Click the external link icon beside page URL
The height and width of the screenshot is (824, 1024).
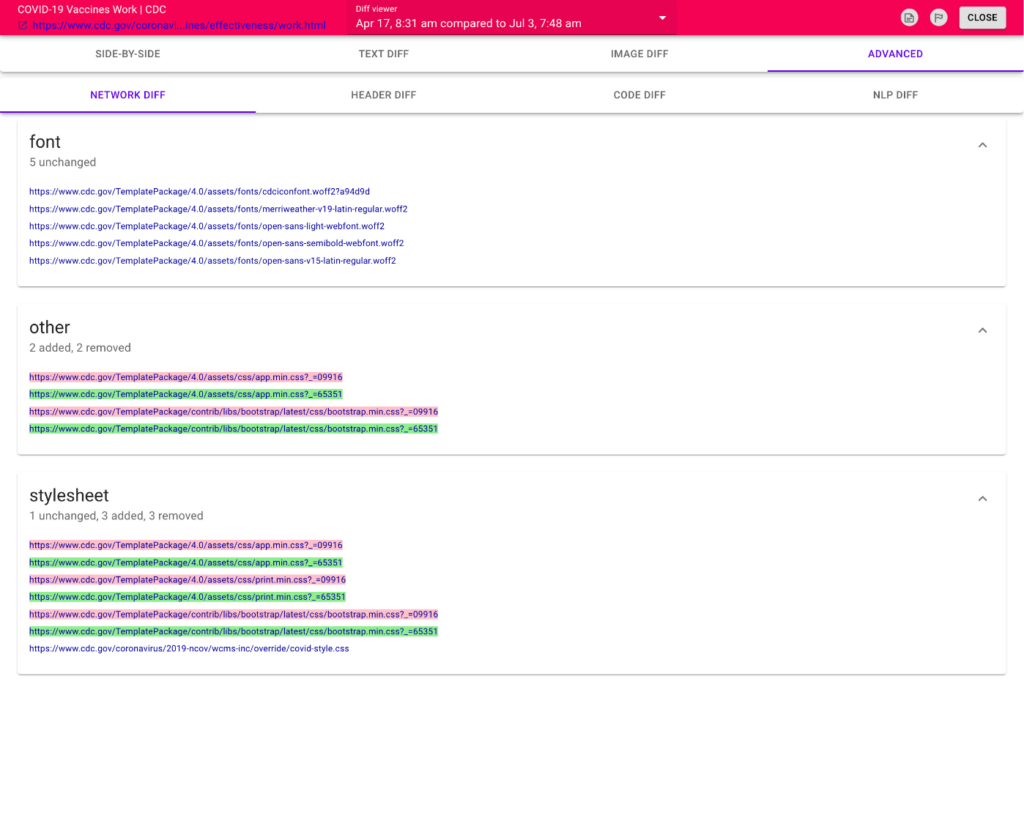[23, 25]
